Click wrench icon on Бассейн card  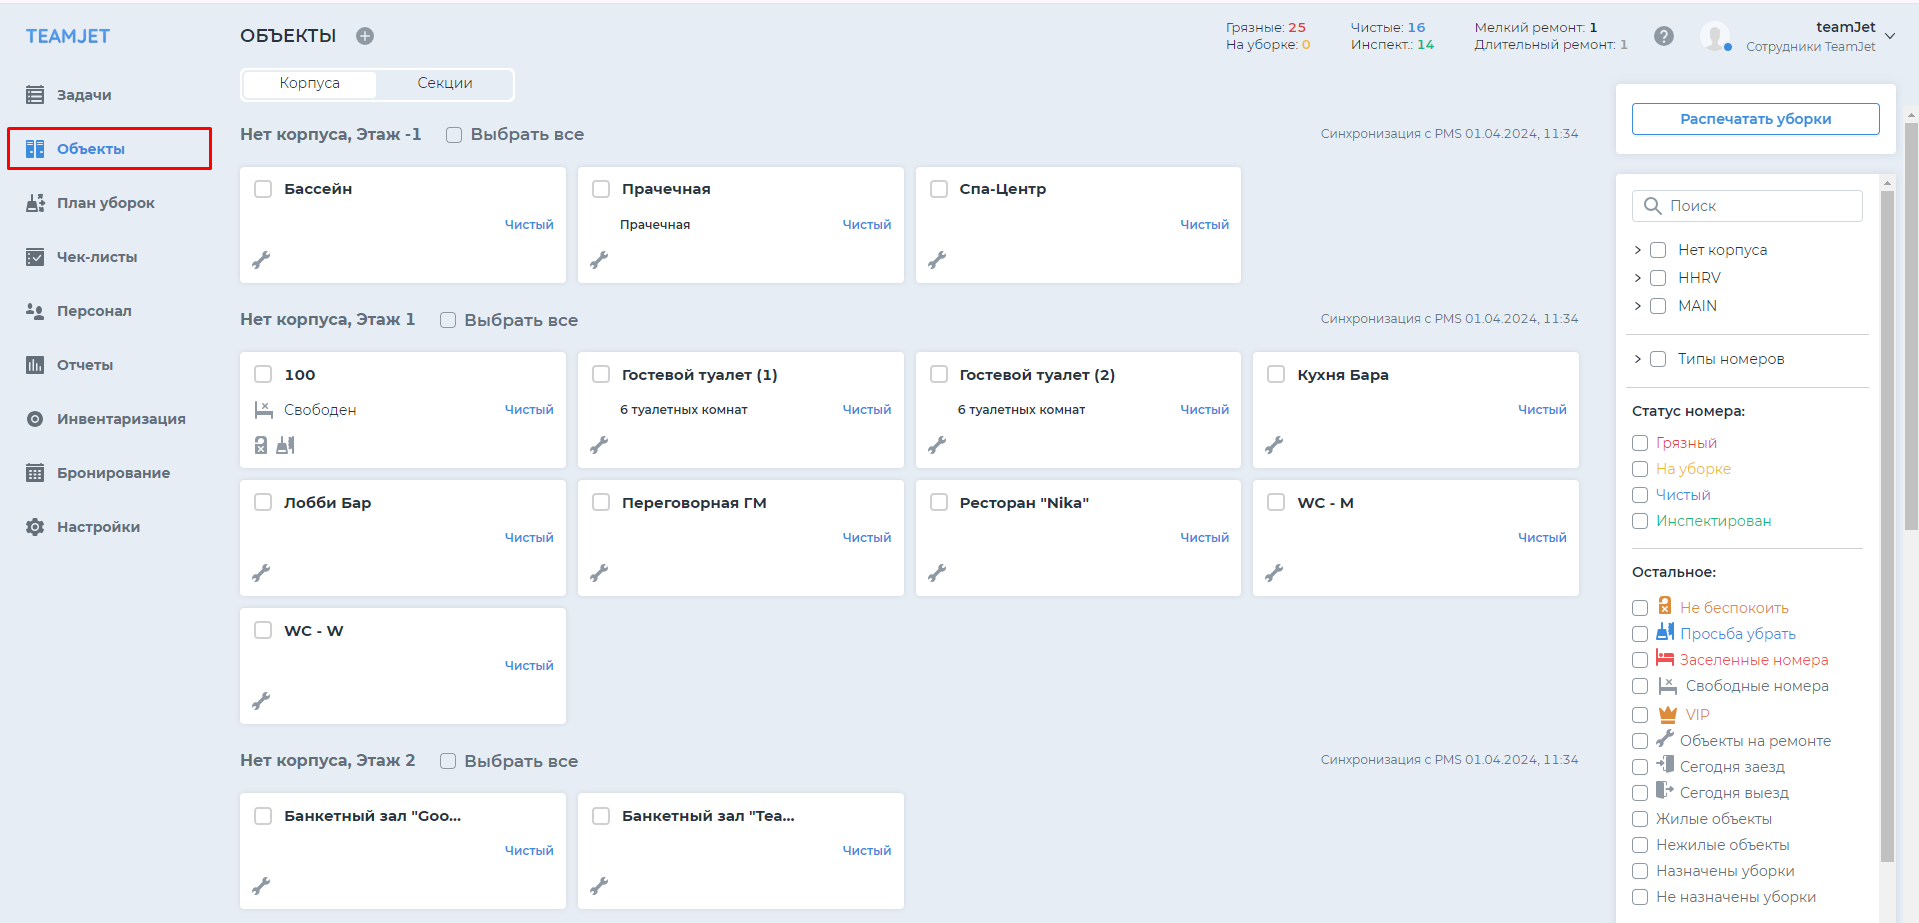[x=261, y=260]
